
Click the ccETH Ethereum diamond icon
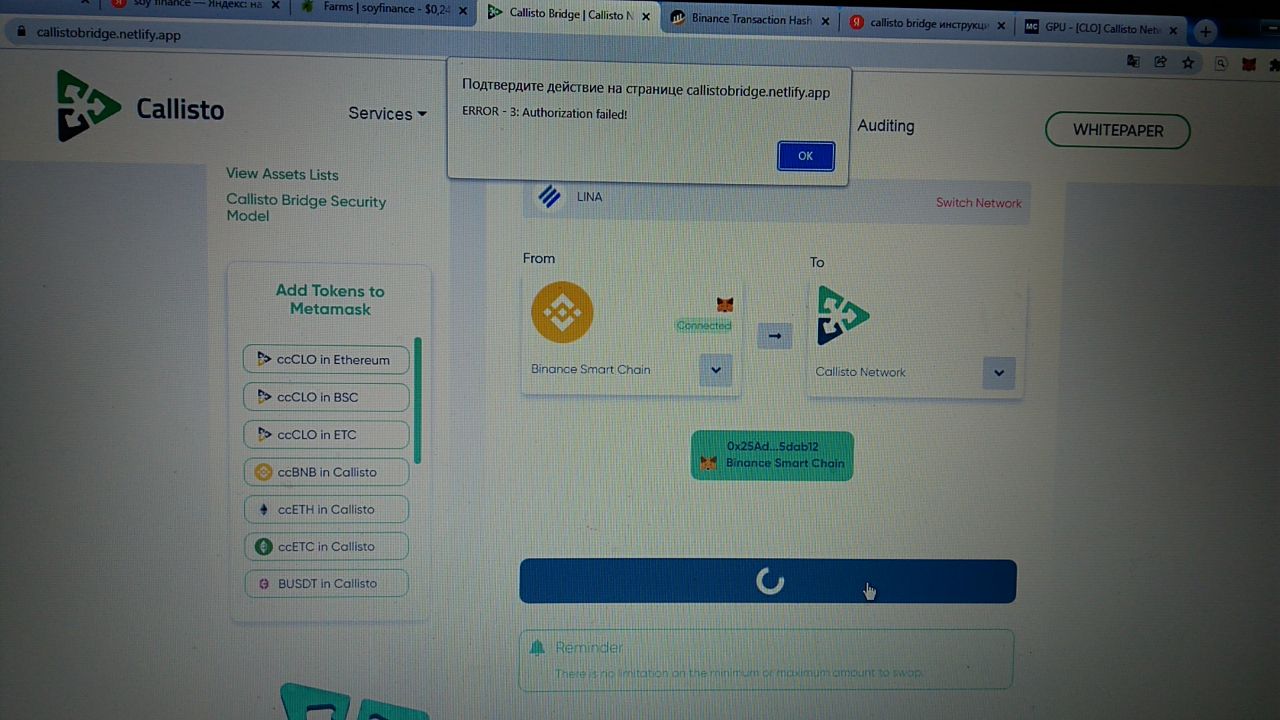coord(264,509)
